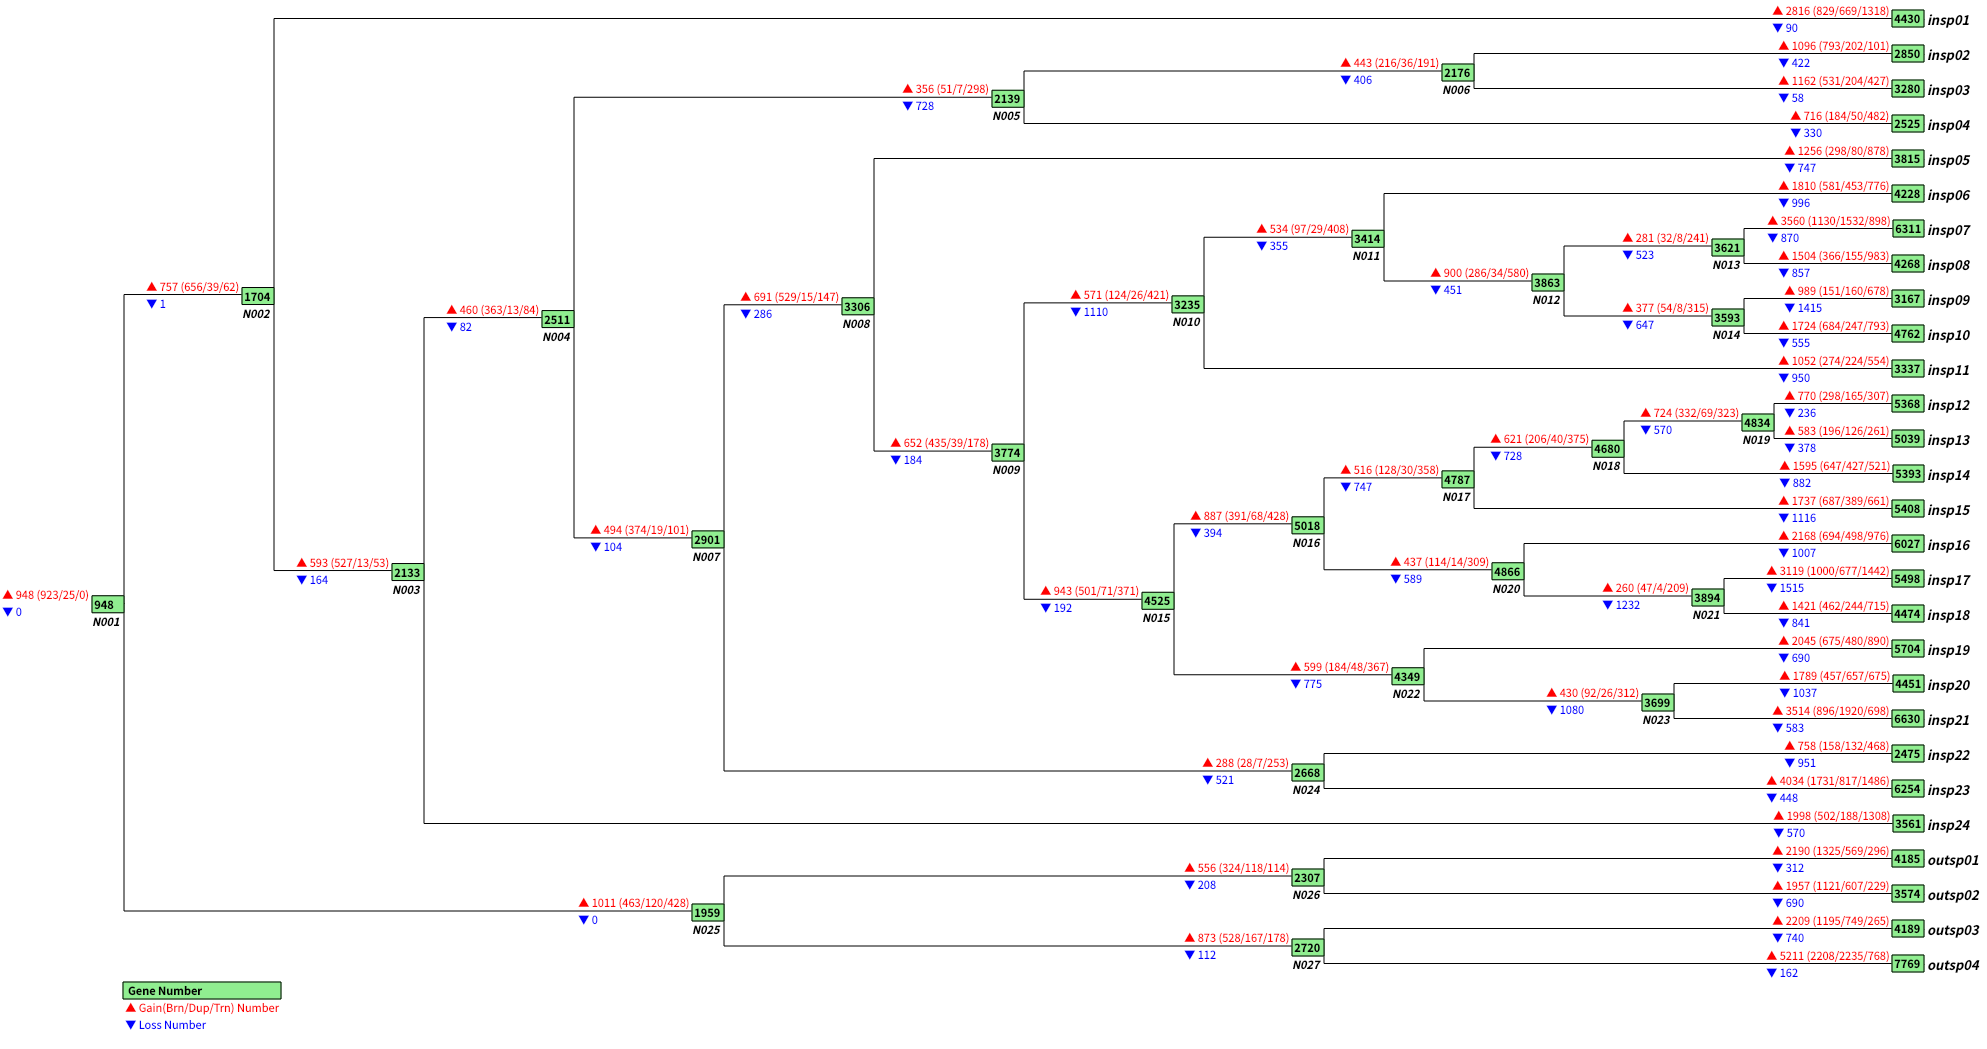Select gain text 691 (529/15/147)
Screen dimensions: 1987x1049
coord(796,297)
